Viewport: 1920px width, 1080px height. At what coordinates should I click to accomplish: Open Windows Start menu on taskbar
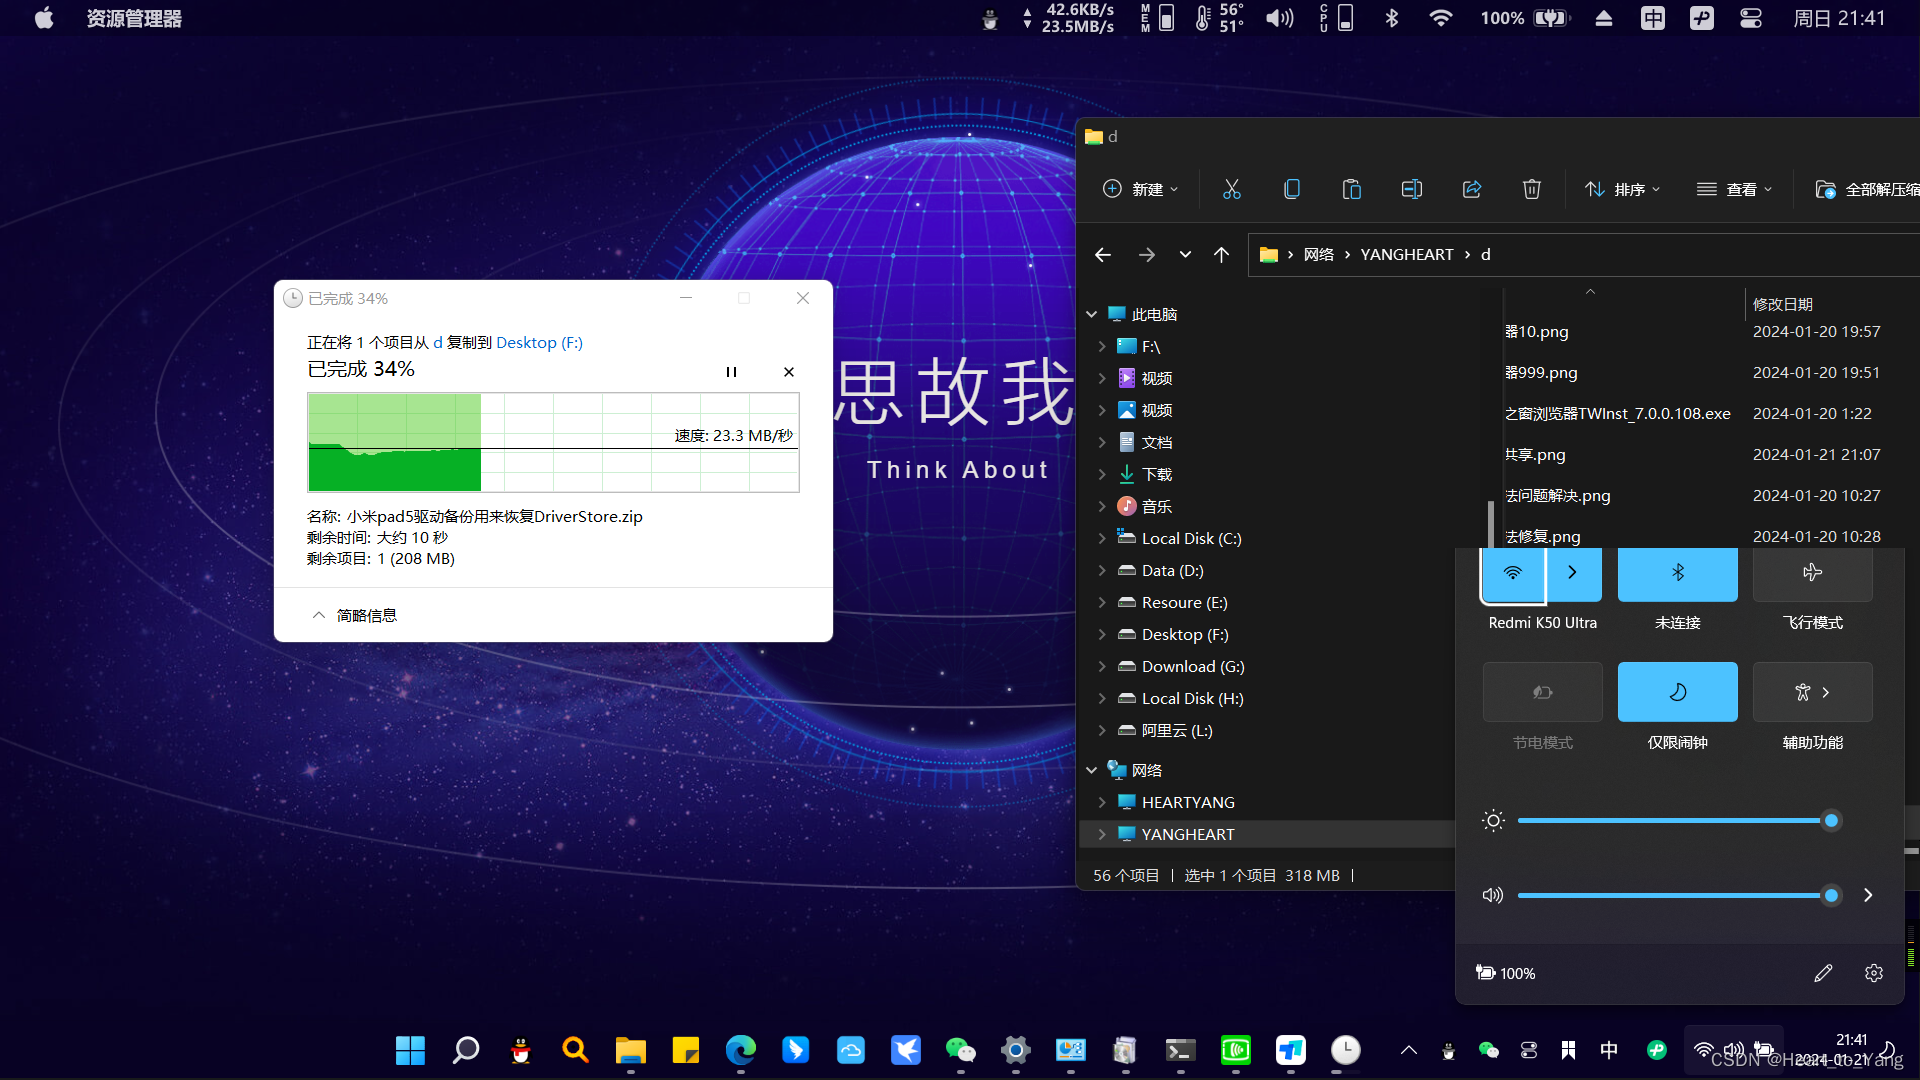tap(410, 1050)
